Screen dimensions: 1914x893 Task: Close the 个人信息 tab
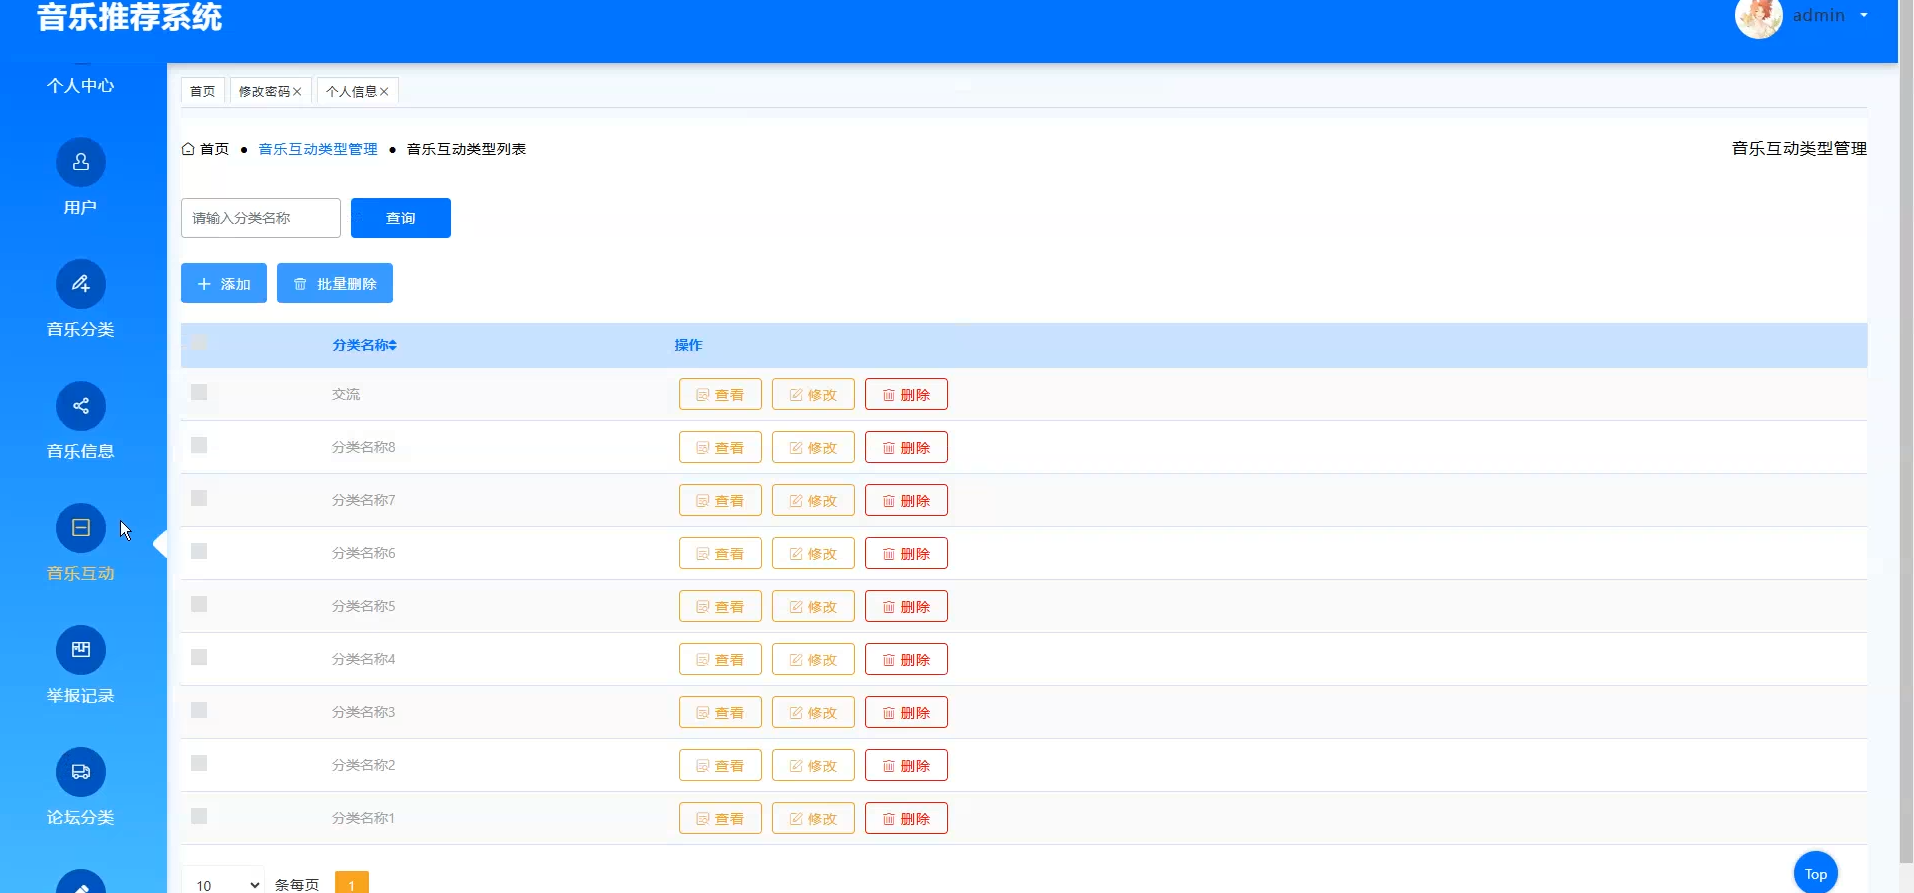point(384,91)
